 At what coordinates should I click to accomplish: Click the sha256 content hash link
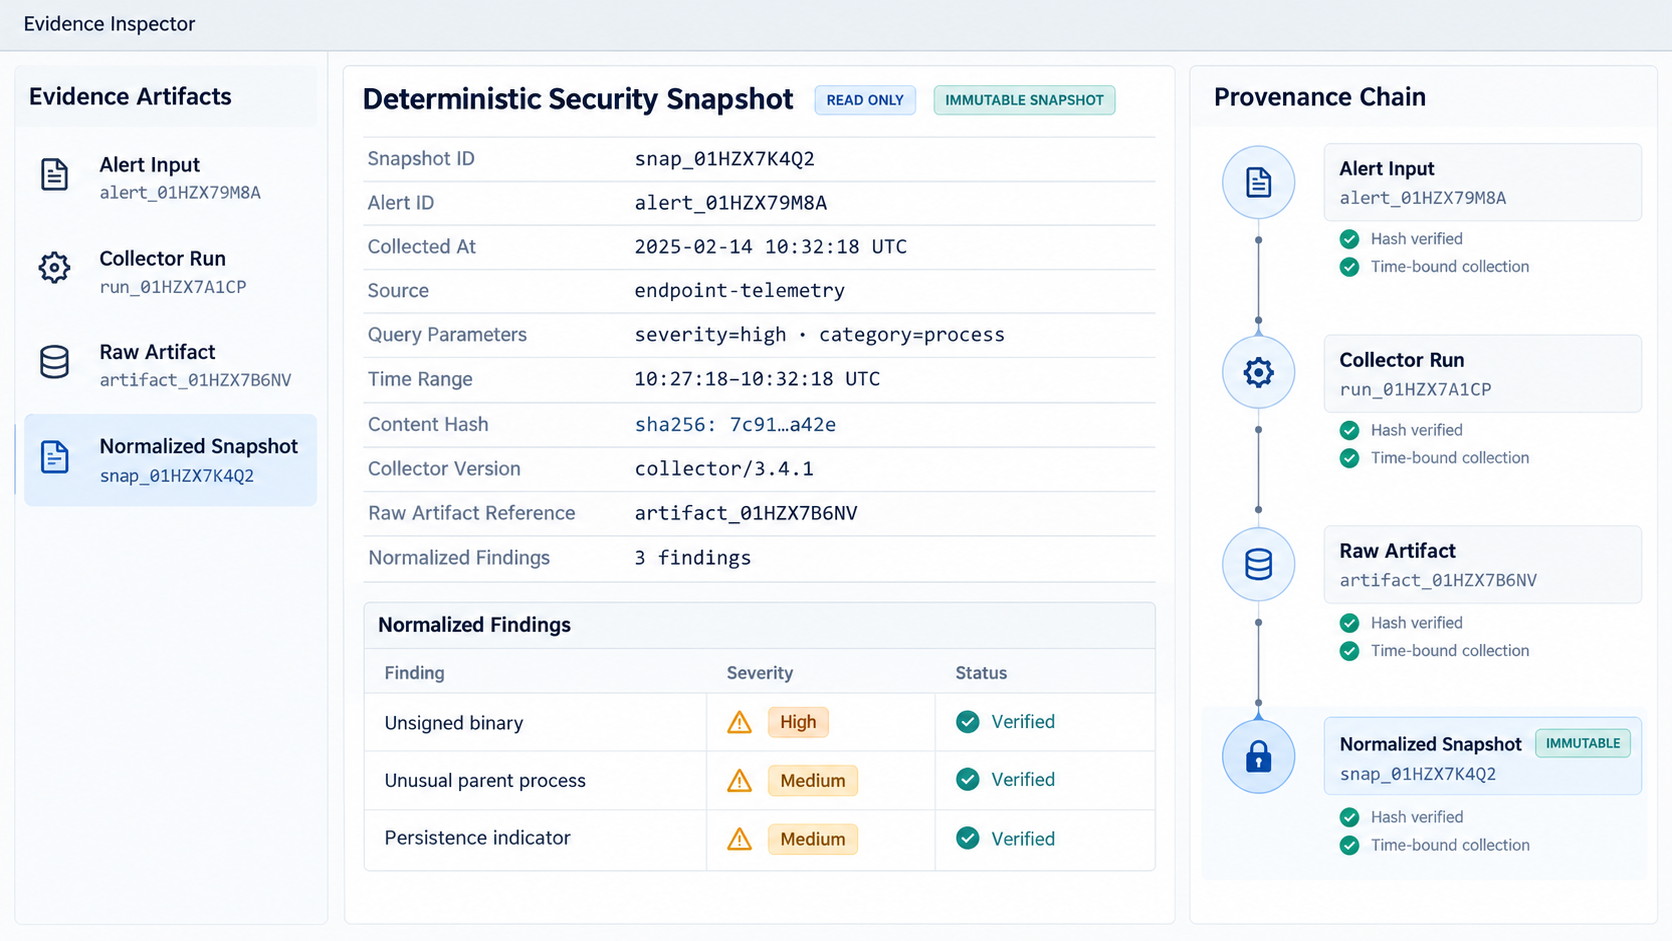[735, 424]
